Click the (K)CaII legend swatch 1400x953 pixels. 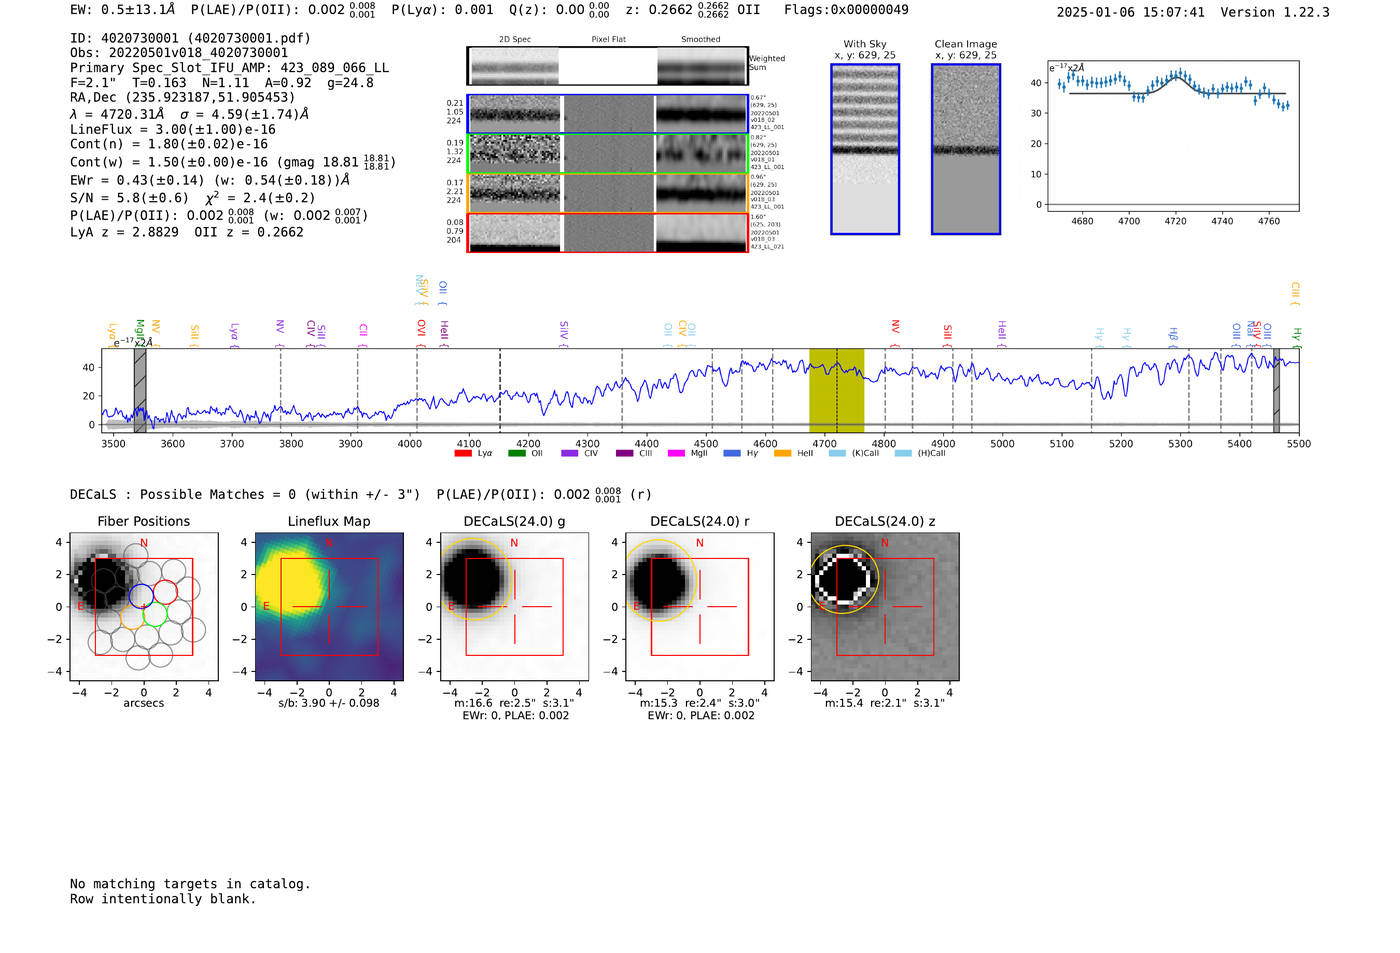pyautogui.click(x=837, y=453)
